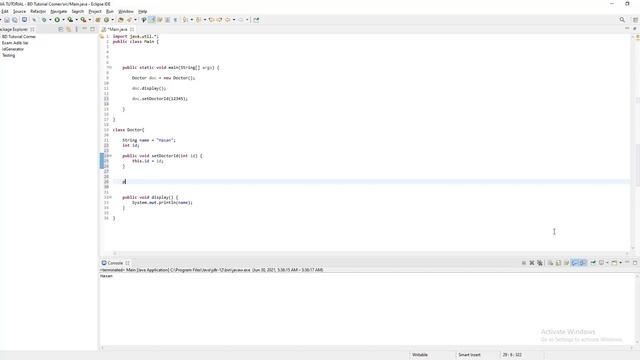Click the Previous Annotation toolbar icon
This screenshot has width=640, height=360.
198,20
